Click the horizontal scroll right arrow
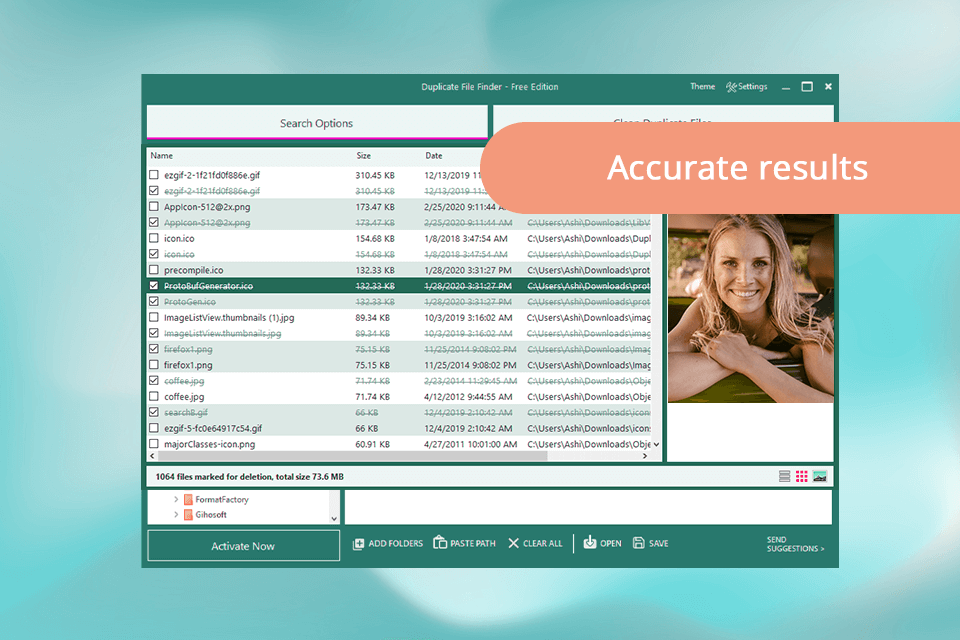The height and width of the screenshot is (640, 960). [645, 456]
